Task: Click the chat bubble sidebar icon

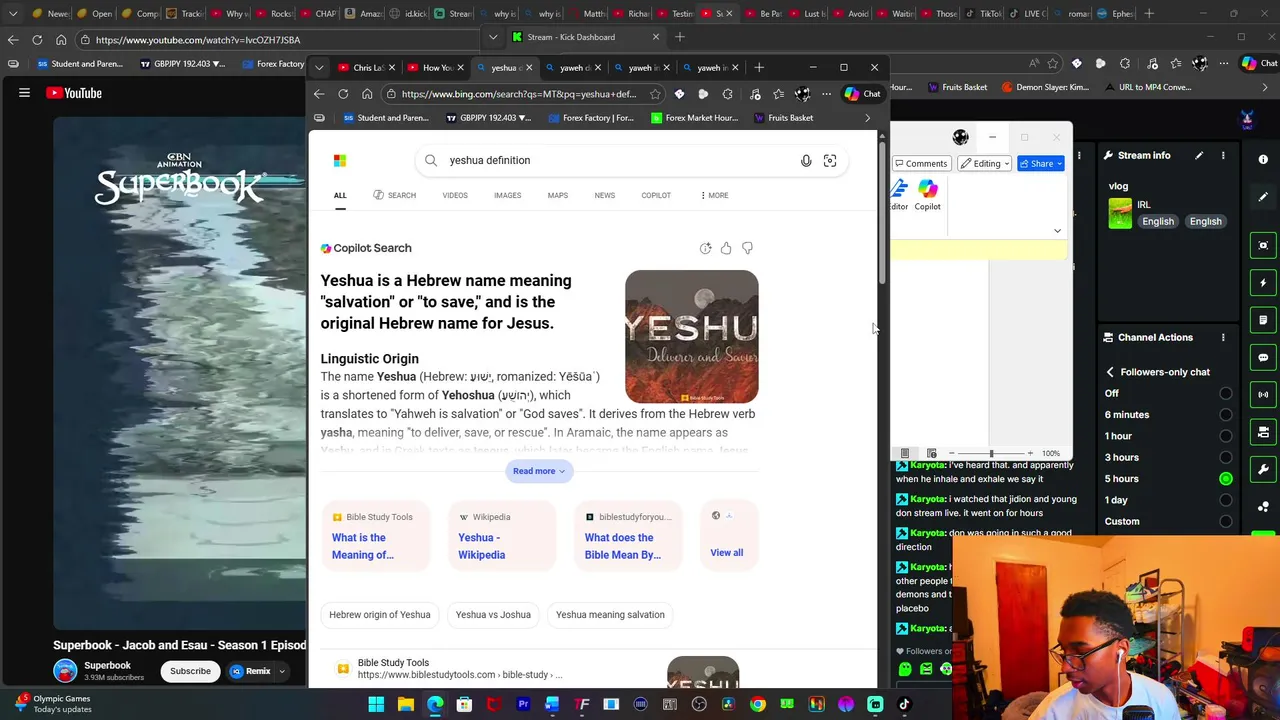Action: (1263, 357)
